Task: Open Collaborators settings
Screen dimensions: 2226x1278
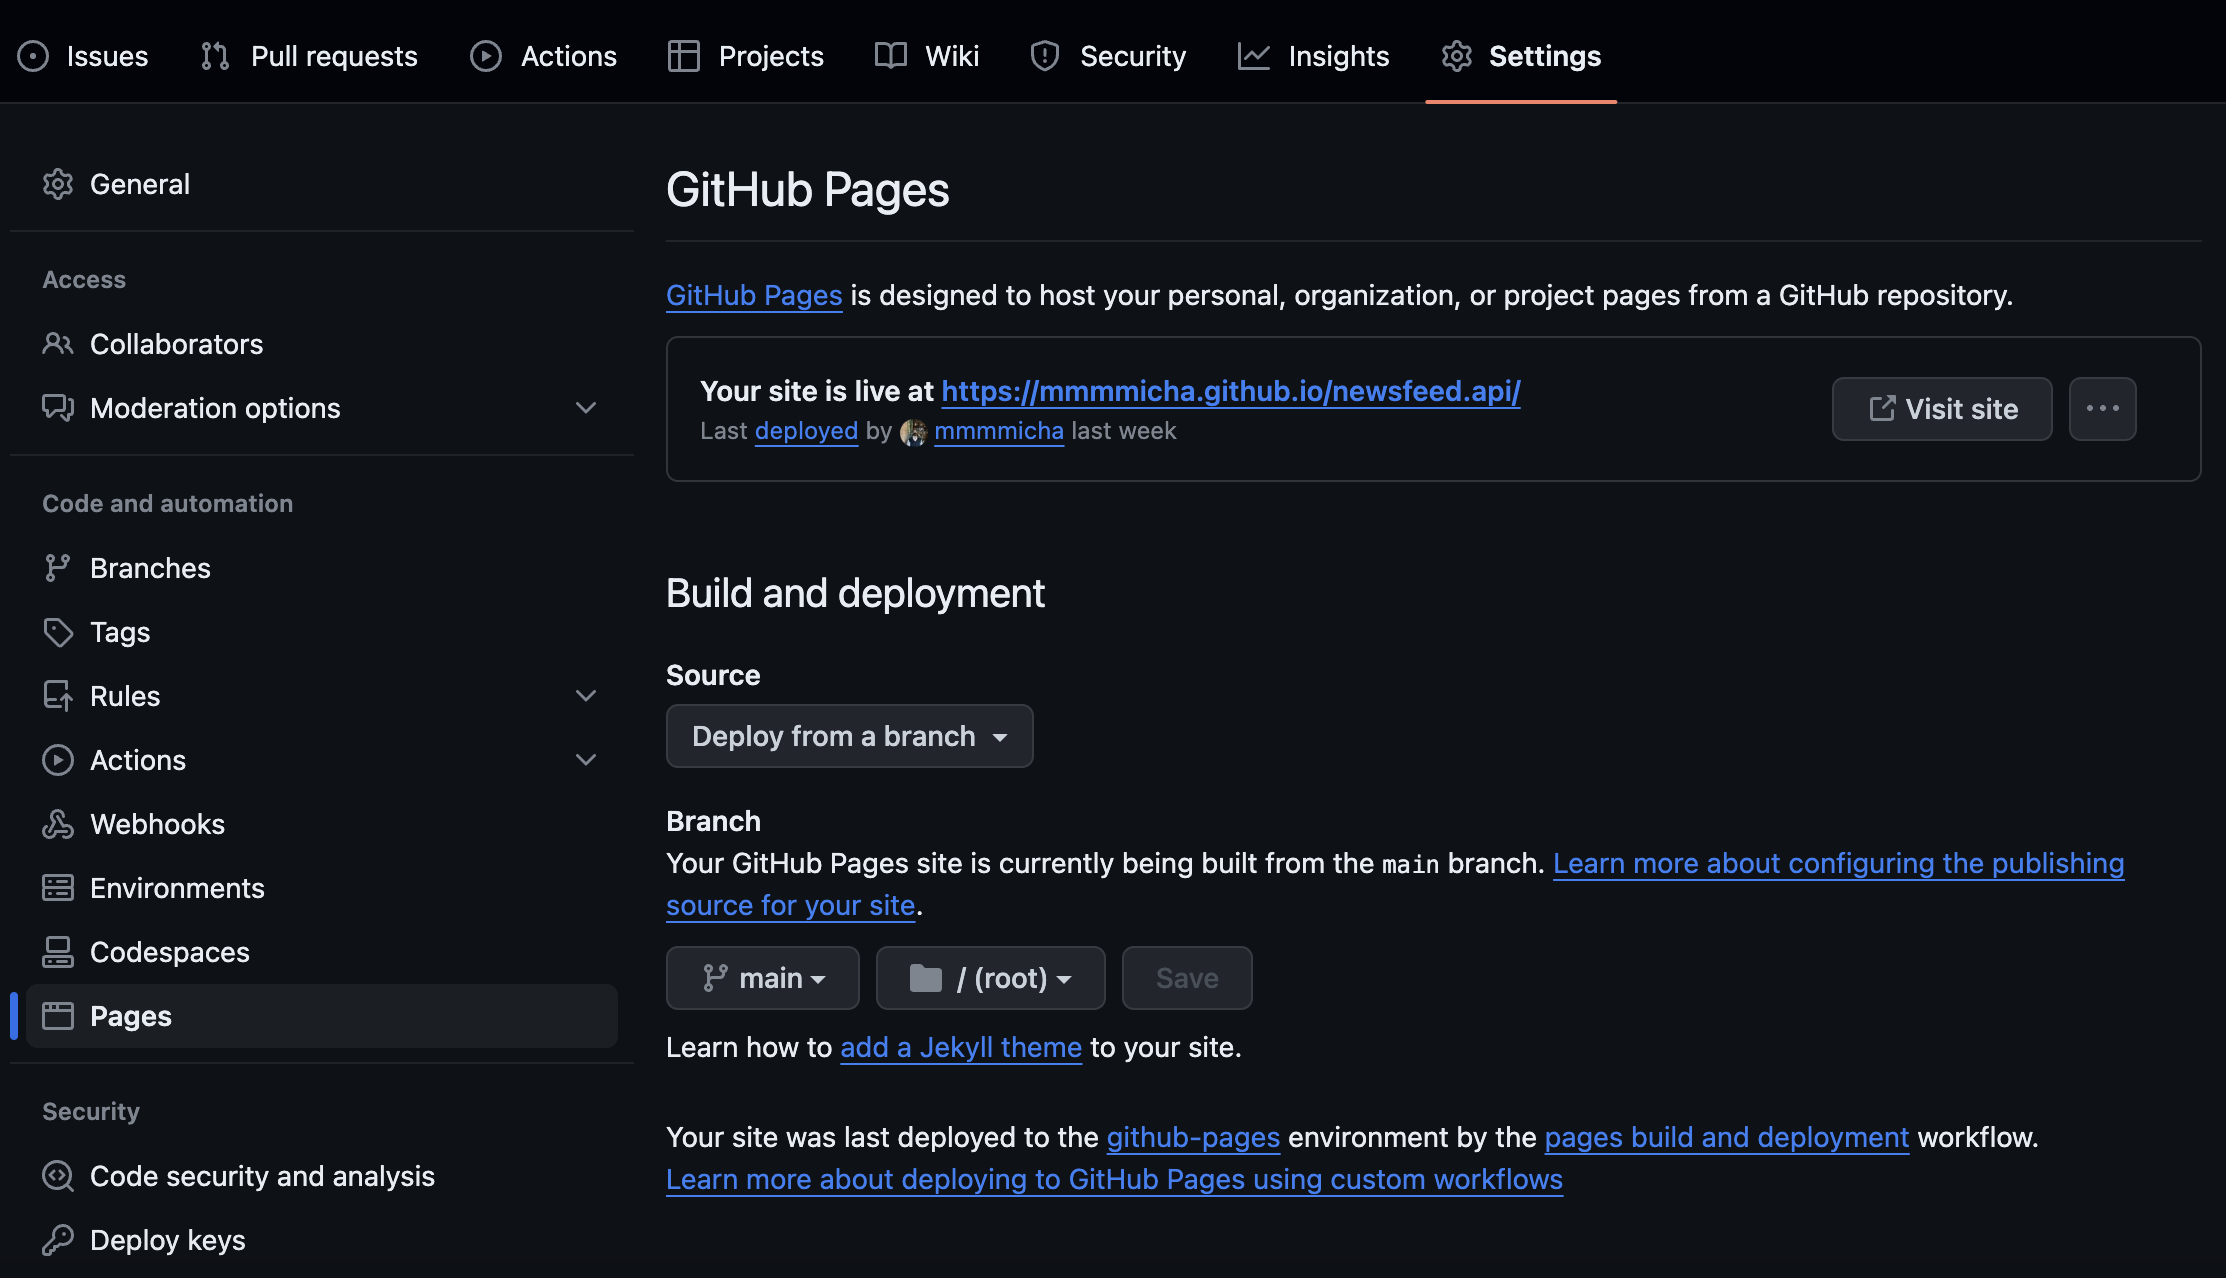Action: (322, 344)
